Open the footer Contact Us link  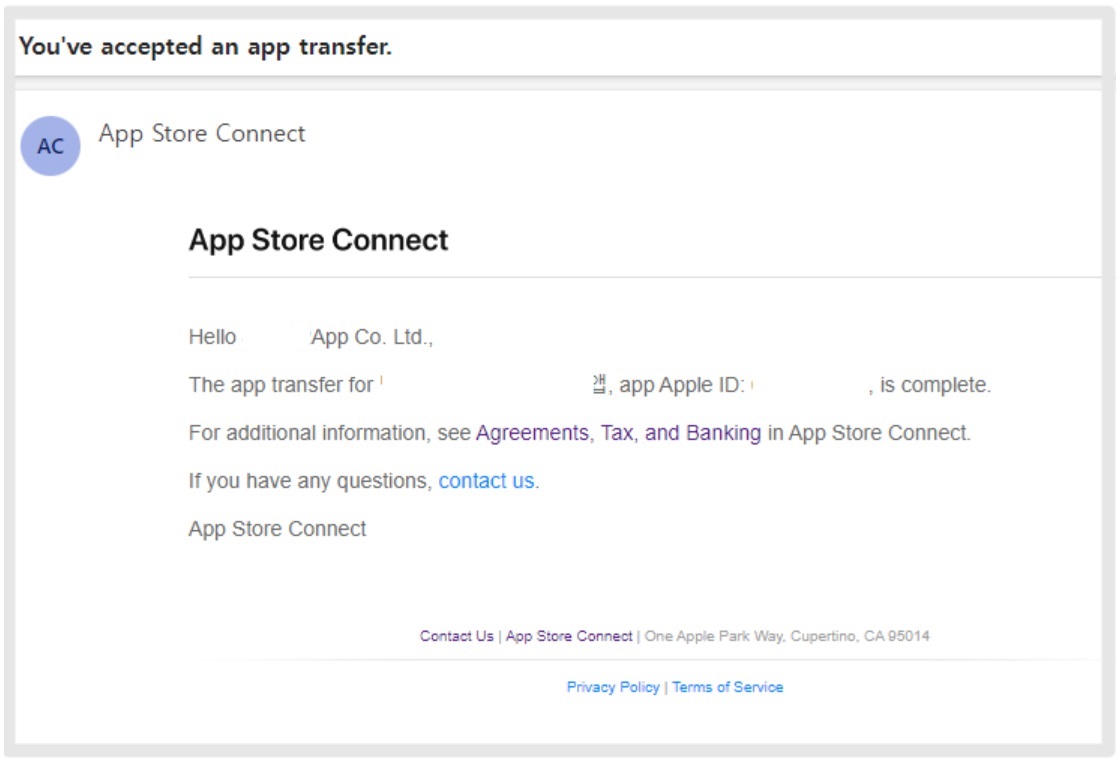point(456,636)
